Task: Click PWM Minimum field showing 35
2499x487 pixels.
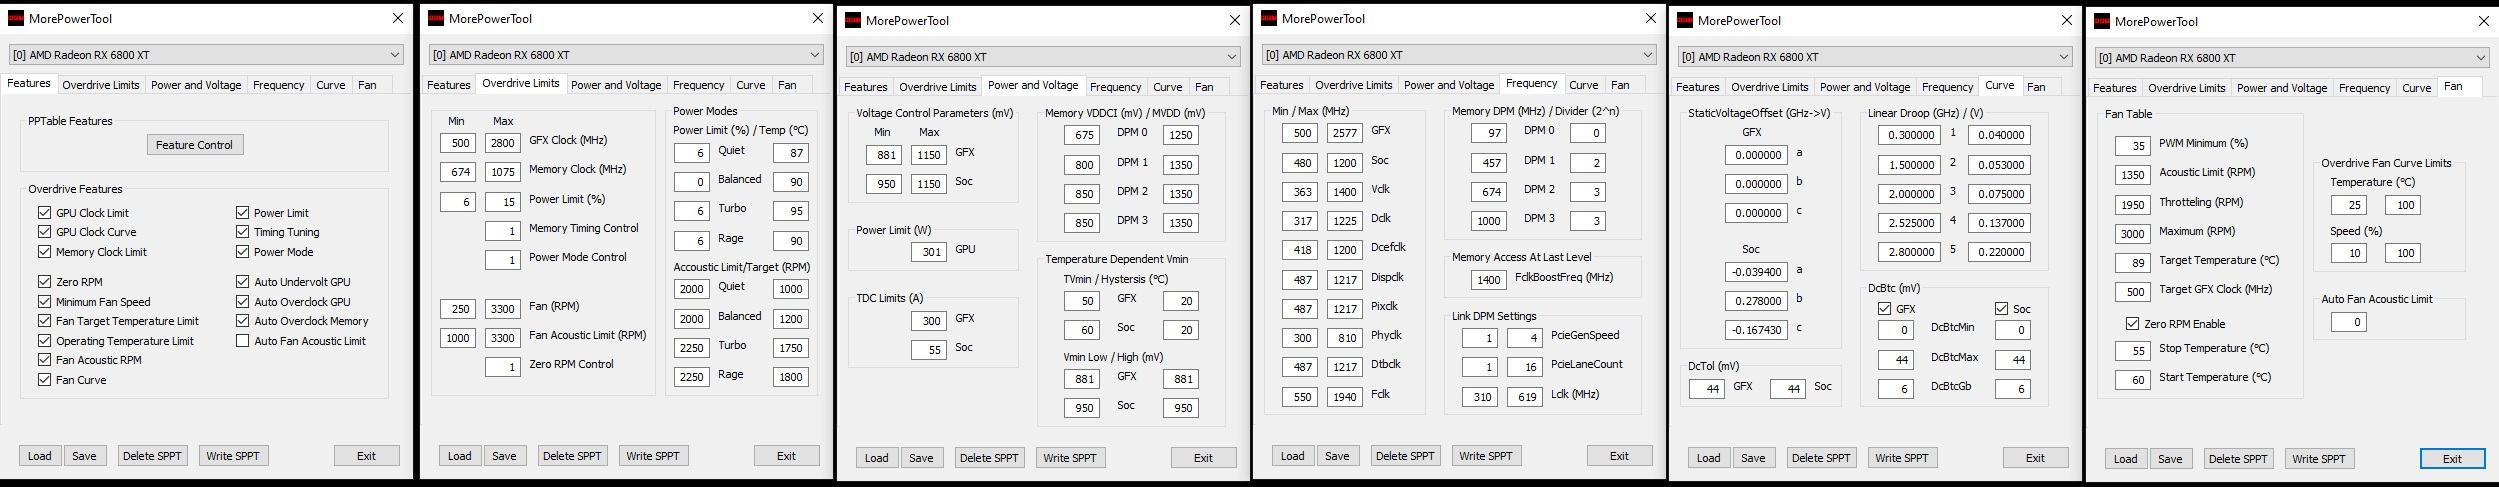Action: (2133, 146)
